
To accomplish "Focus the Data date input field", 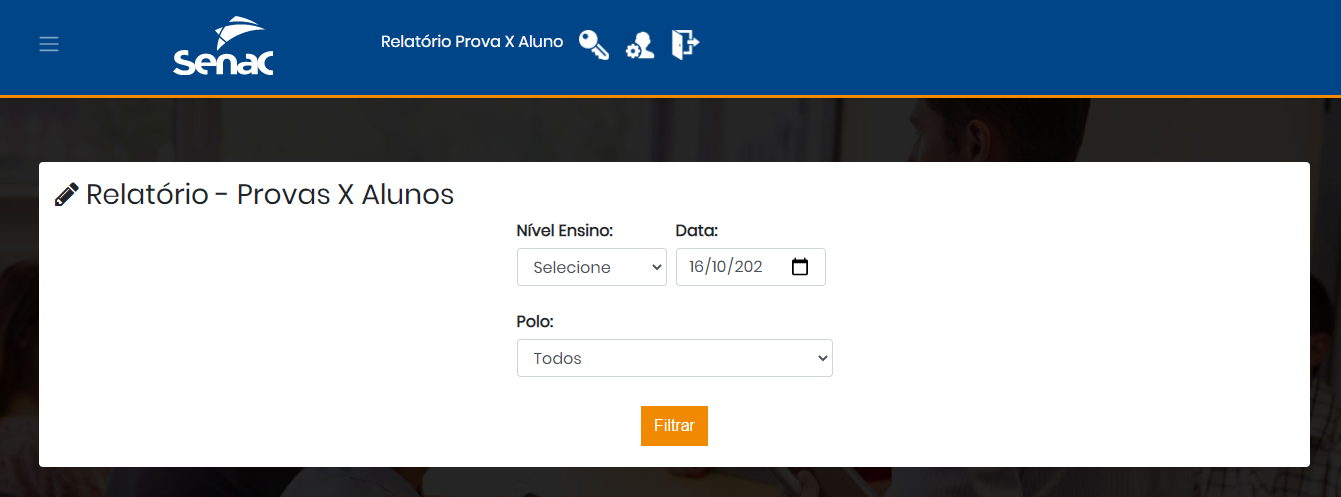I will (x=751, y=267).
